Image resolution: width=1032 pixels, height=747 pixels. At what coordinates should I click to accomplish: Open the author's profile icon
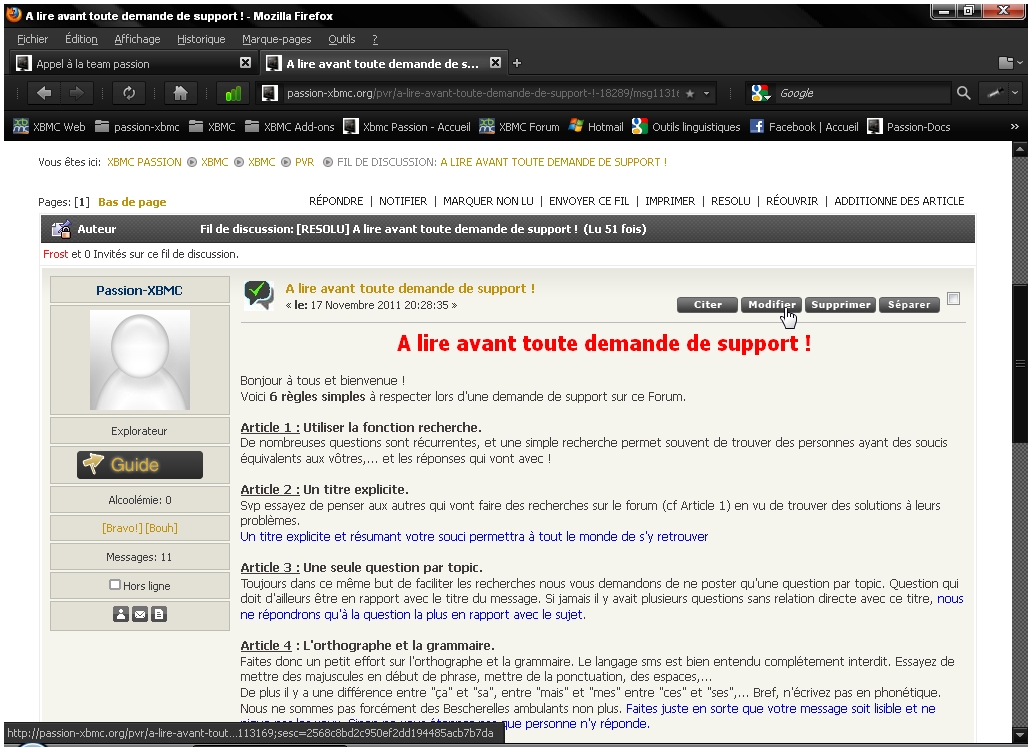tap(121, 614)
